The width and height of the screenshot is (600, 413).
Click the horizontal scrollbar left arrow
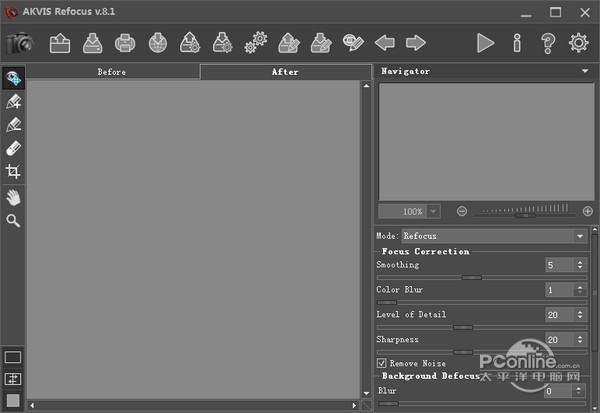click(x=32, y=405)
